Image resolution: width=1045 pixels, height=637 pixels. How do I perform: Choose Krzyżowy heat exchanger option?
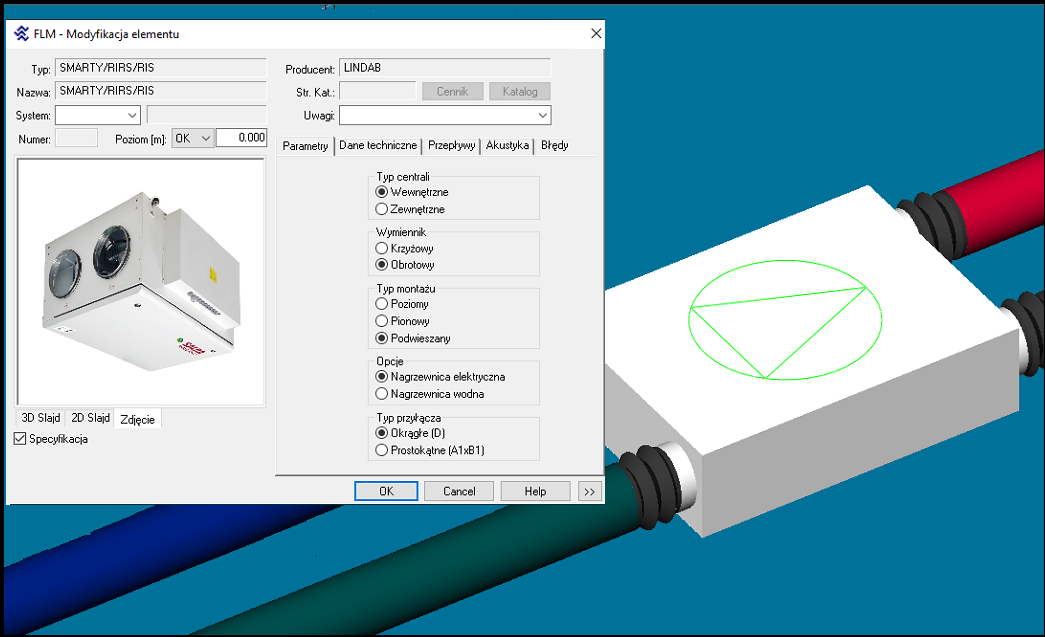(x=381, y=247)
